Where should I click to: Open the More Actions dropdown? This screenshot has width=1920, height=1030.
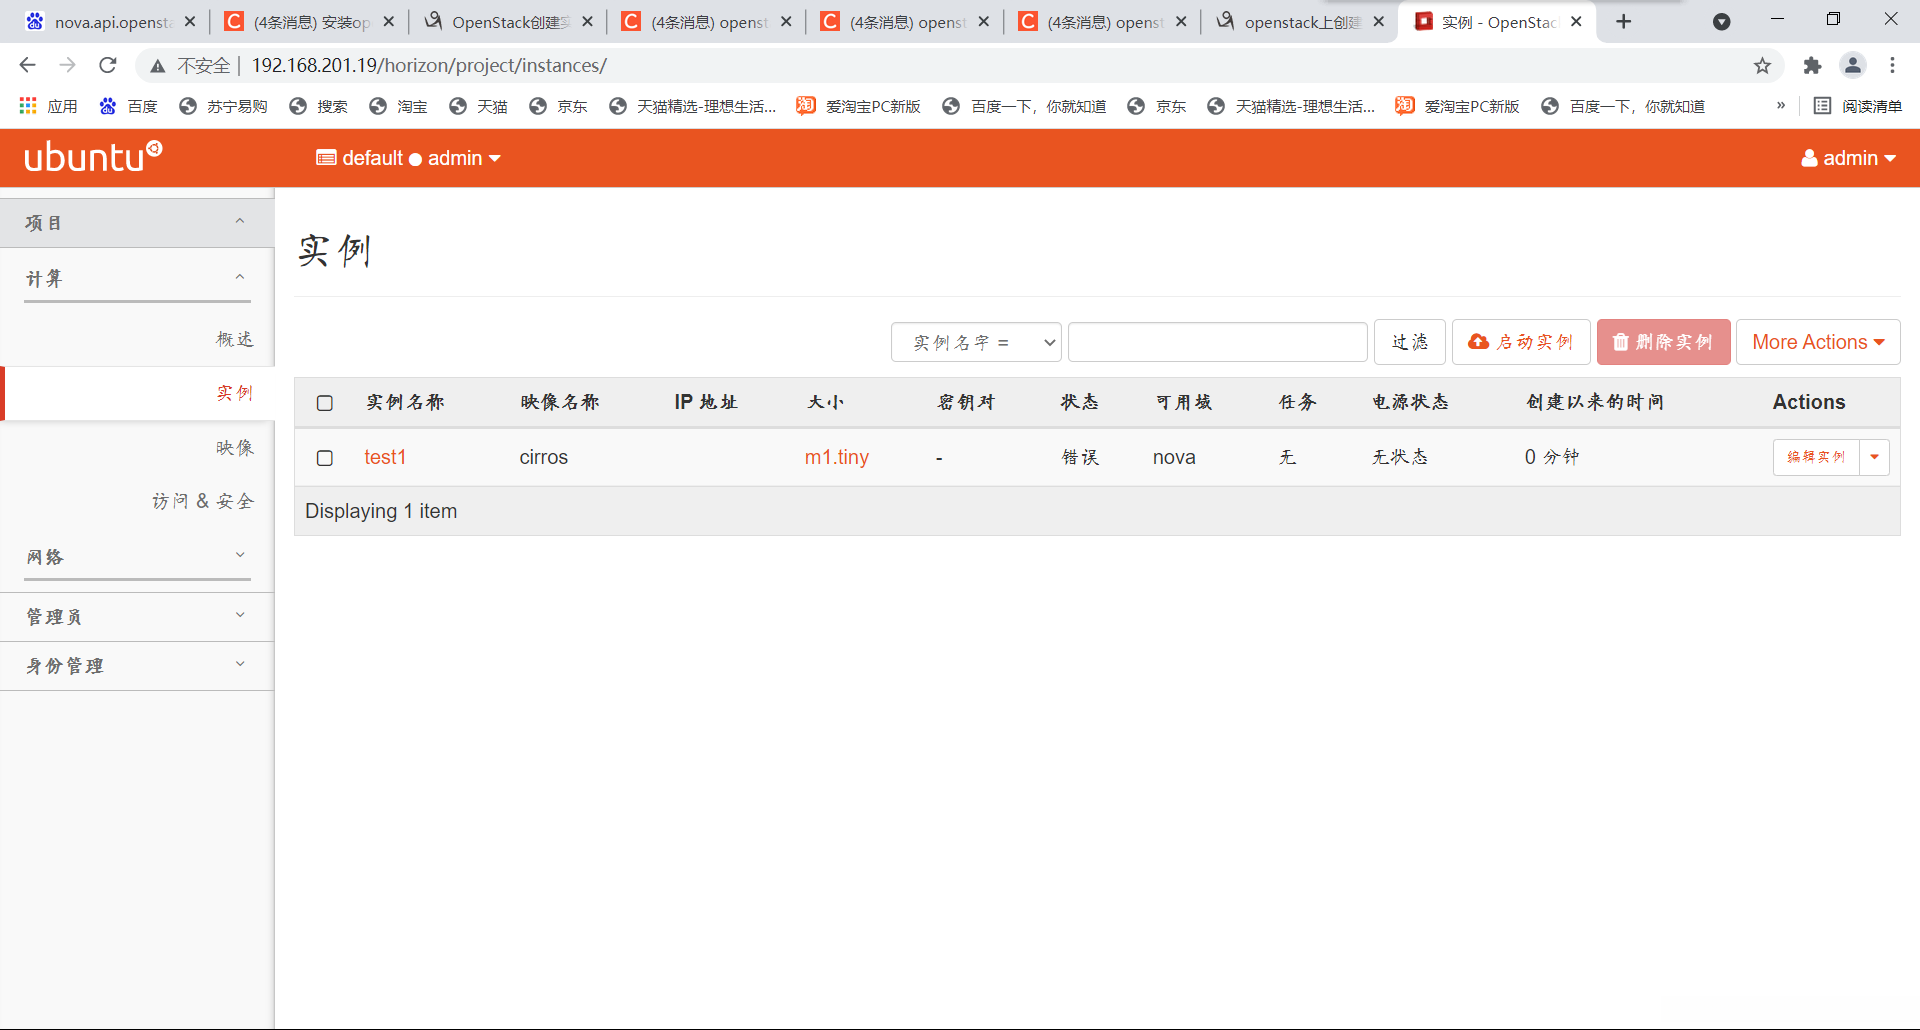pyautogui.click(x=1818, y=341)
